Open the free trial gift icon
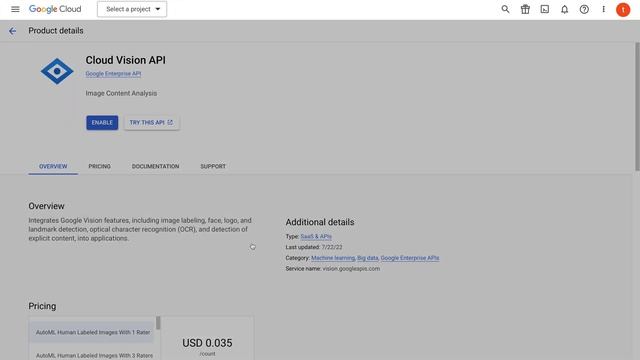 coord(525,9)
